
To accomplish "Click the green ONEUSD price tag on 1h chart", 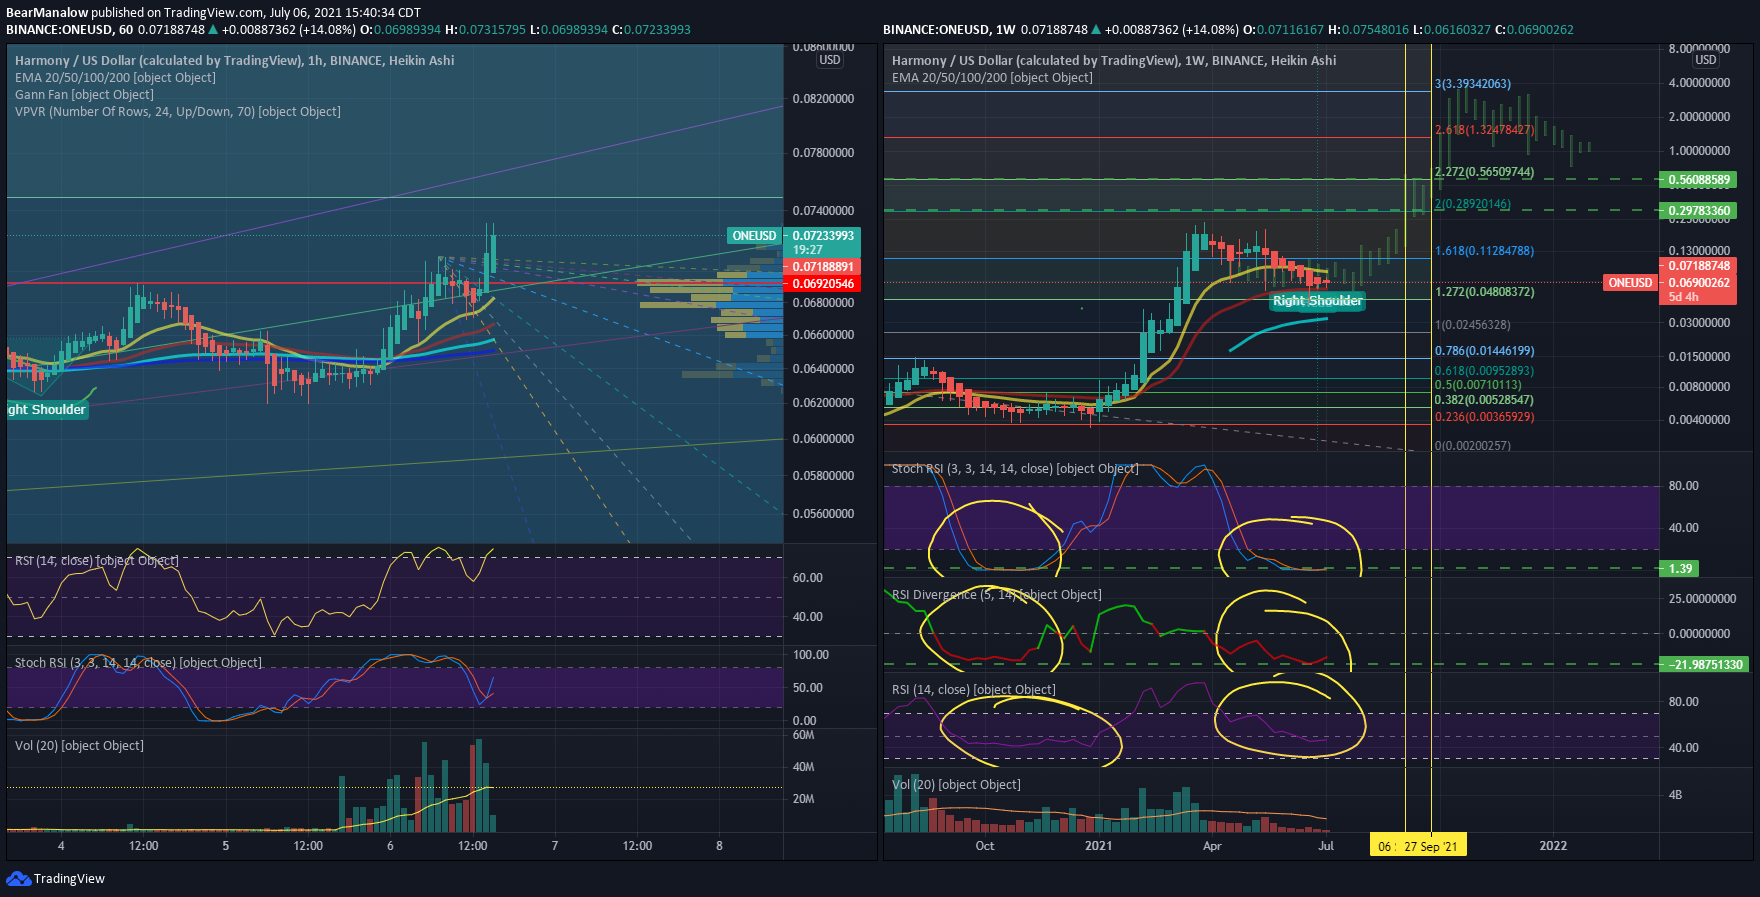I will coord(754,236).
